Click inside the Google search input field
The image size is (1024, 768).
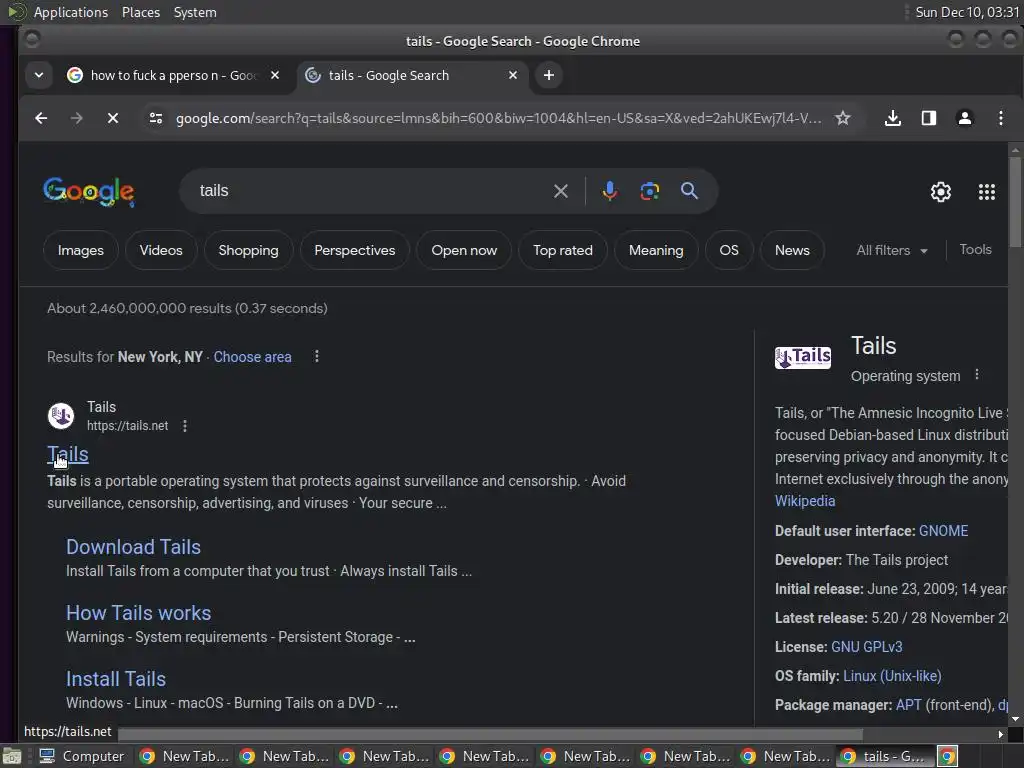tap(372, 191)
